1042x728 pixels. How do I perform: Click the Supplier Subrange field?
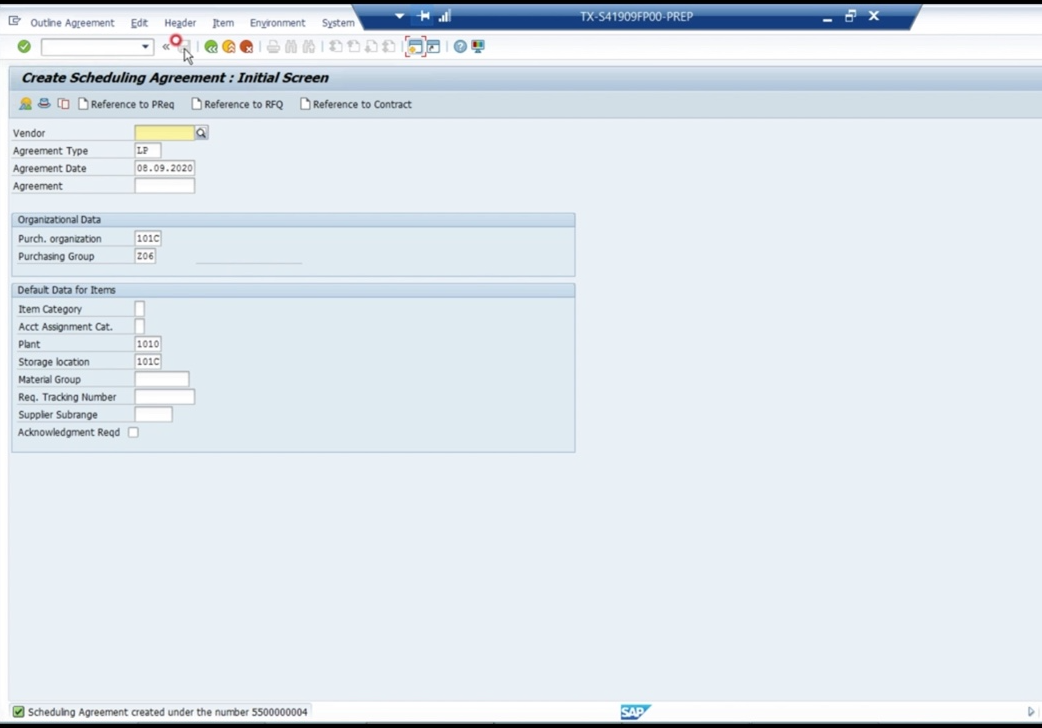(x=154, y=415)
